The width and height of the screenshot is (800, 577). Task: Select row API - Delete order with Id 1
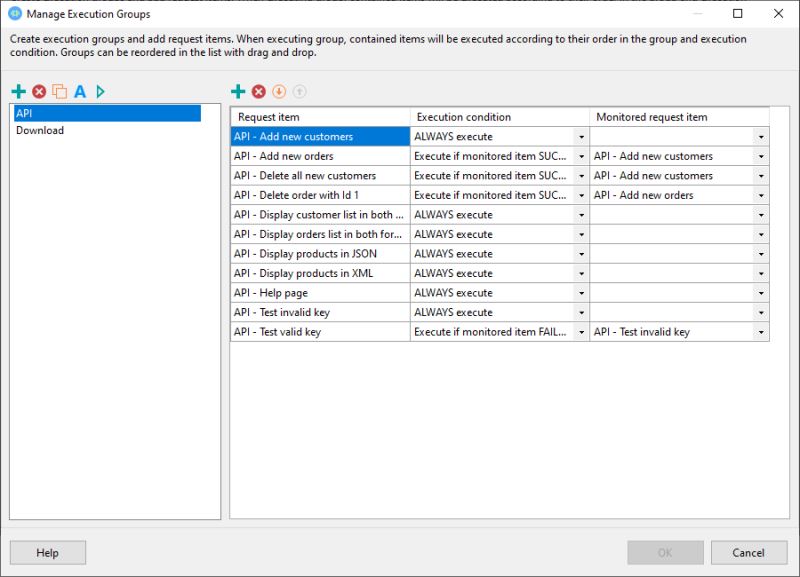pos(320,195)
